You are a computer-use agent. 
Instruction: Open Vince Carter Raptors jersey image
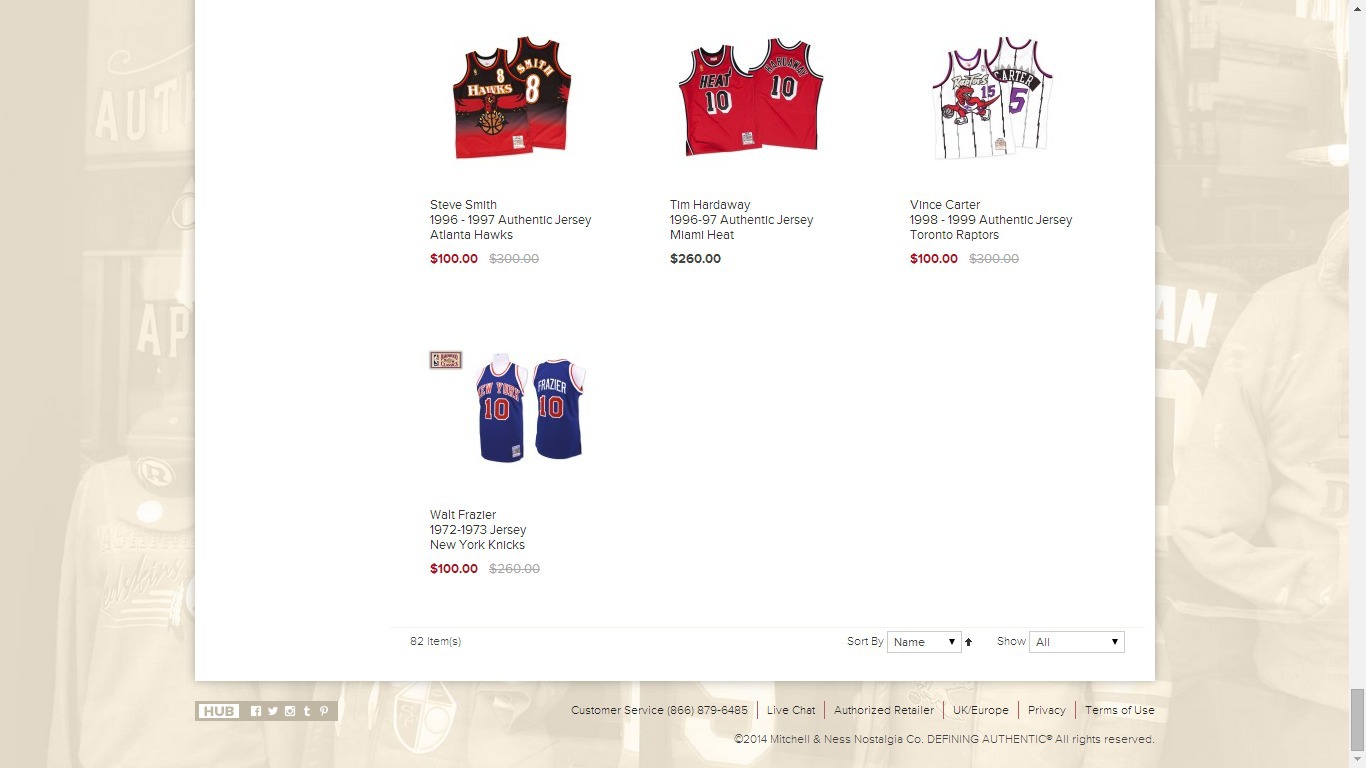pos(992,98)
